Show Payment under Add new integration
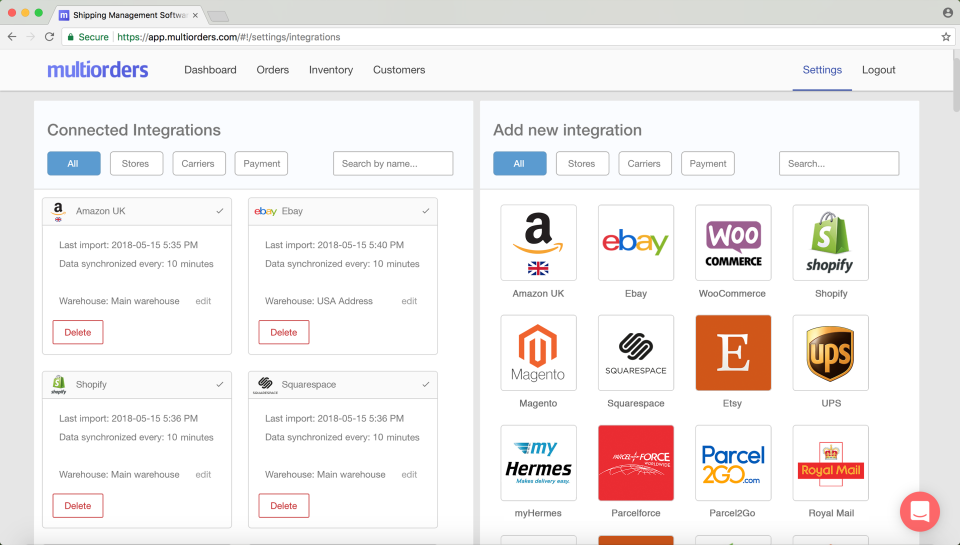Screen dimensions: 960x545 pyautogui.click(x=707, y=164)
